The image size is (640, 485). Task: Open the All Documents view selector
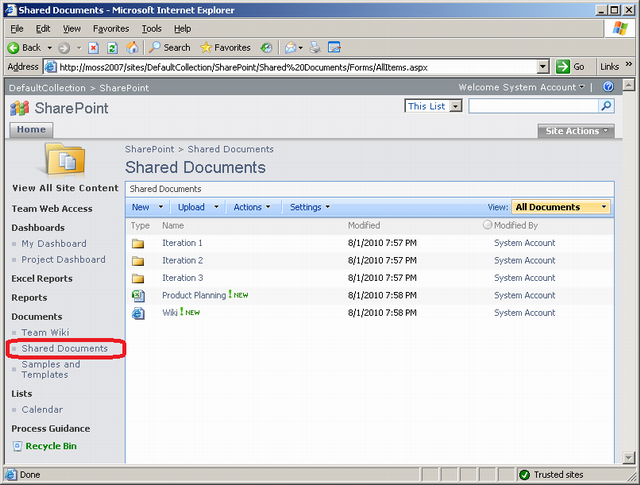click(x=561, y=207)
